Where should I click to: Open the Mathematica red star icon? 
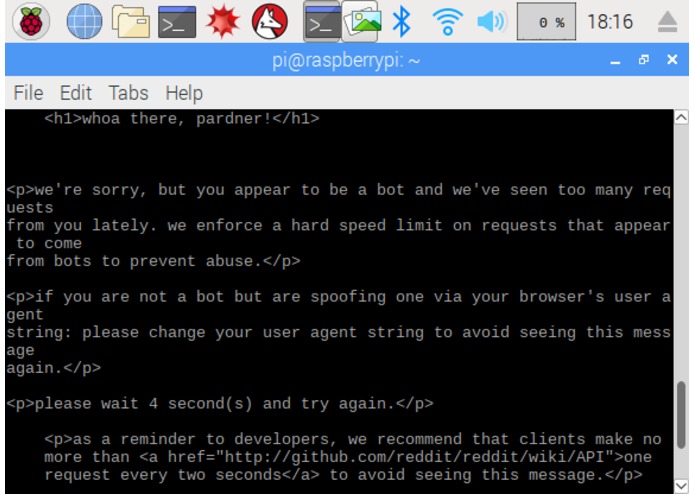tap(223, 21)
